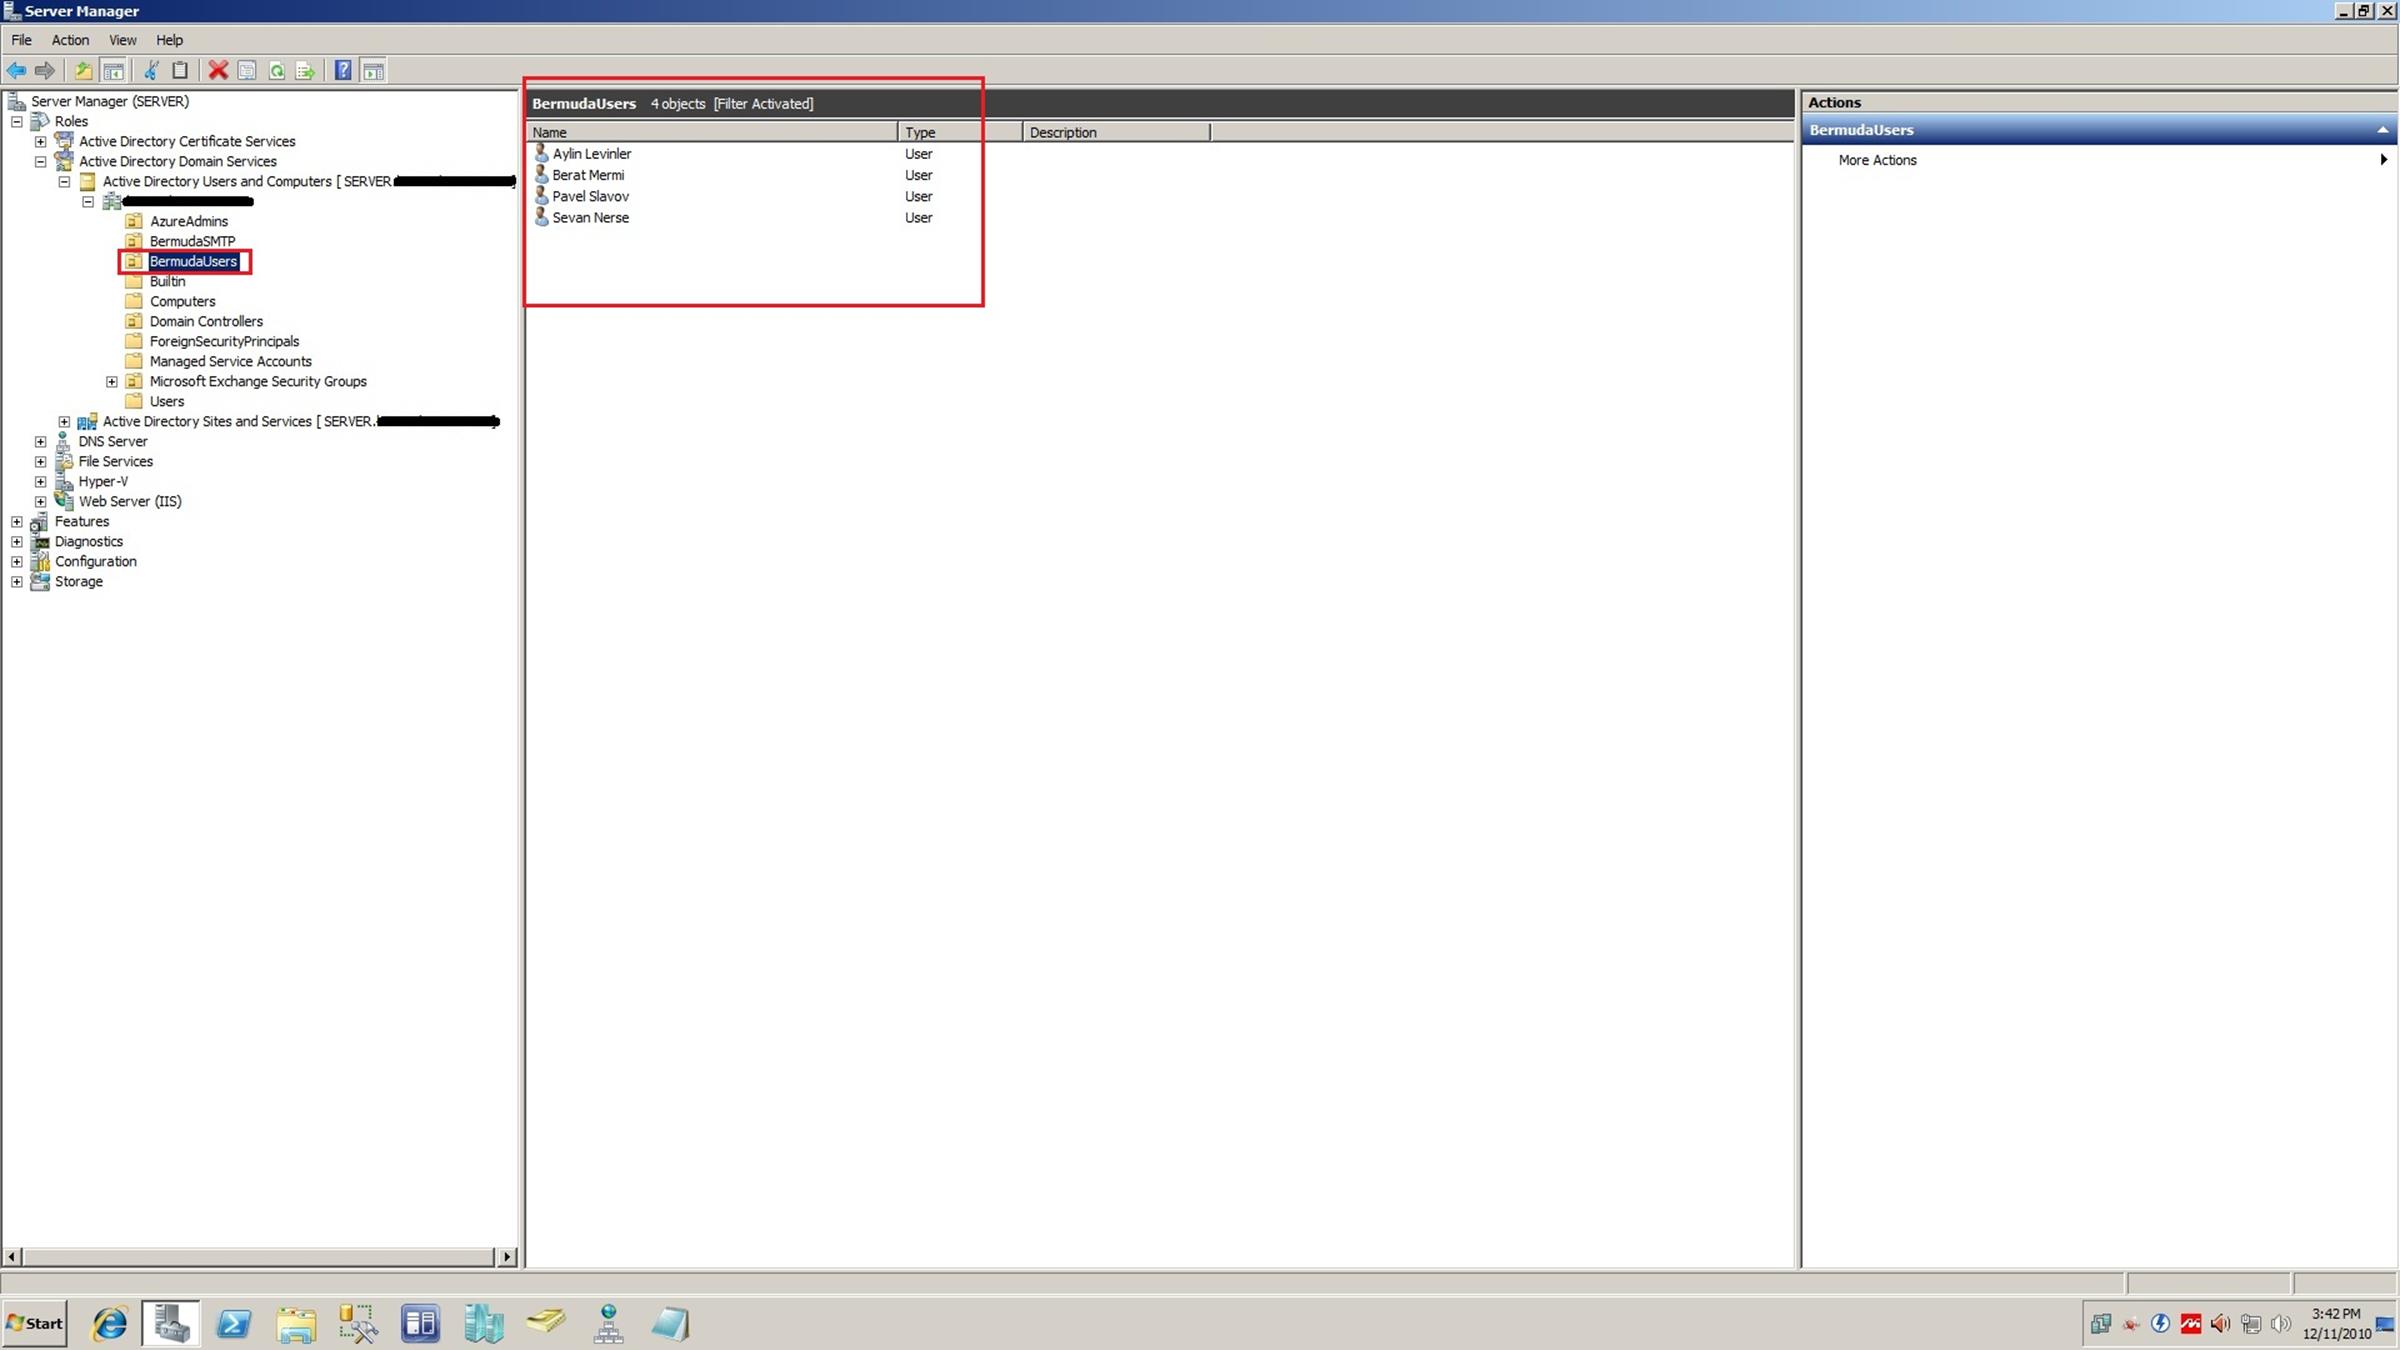Select the Domain Controllers folder
The image size is (2400, 1350).
point(206,321)
